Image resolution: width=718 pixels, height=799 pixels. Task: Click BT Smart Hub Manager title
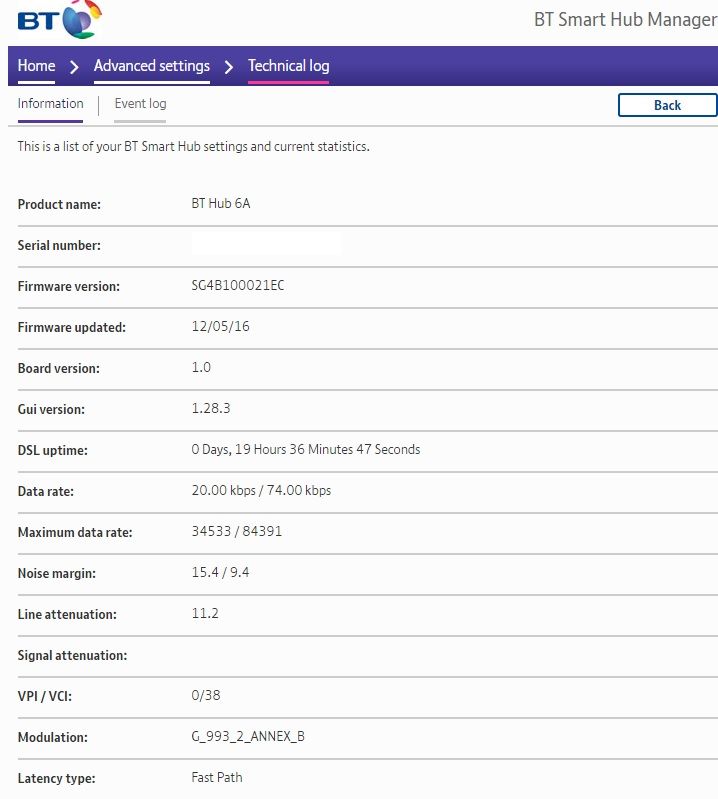point(625,19)
